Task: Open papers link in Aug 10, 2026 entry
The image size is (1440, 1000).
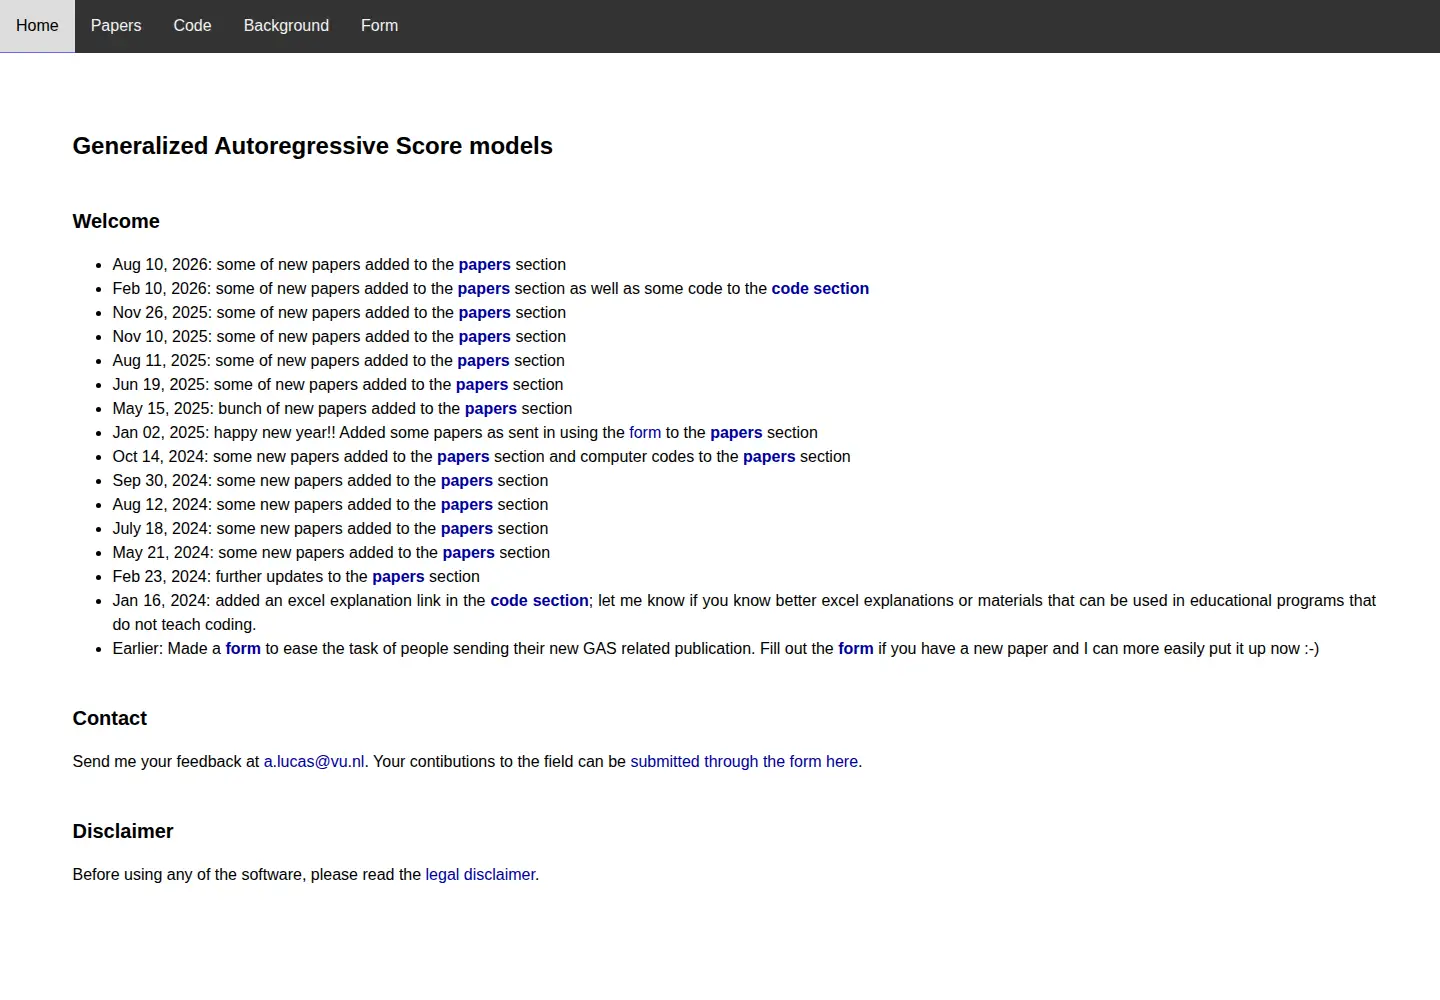Action: coord(485,265)
